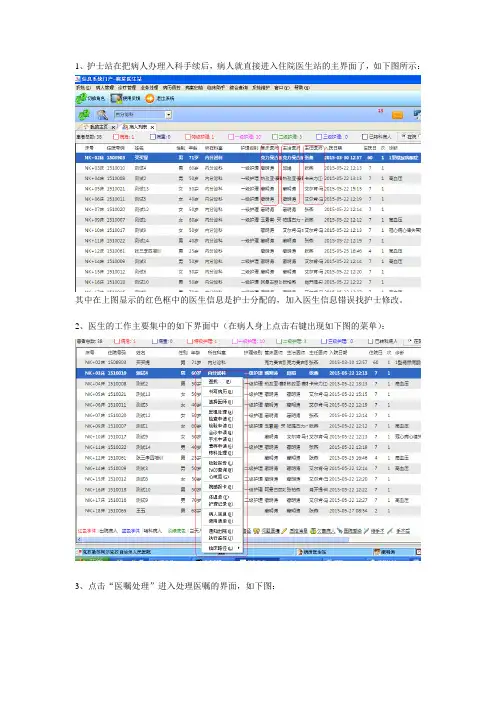
Task: Click the horizontal scrollbar under the patient list
Action: (215, 540)
